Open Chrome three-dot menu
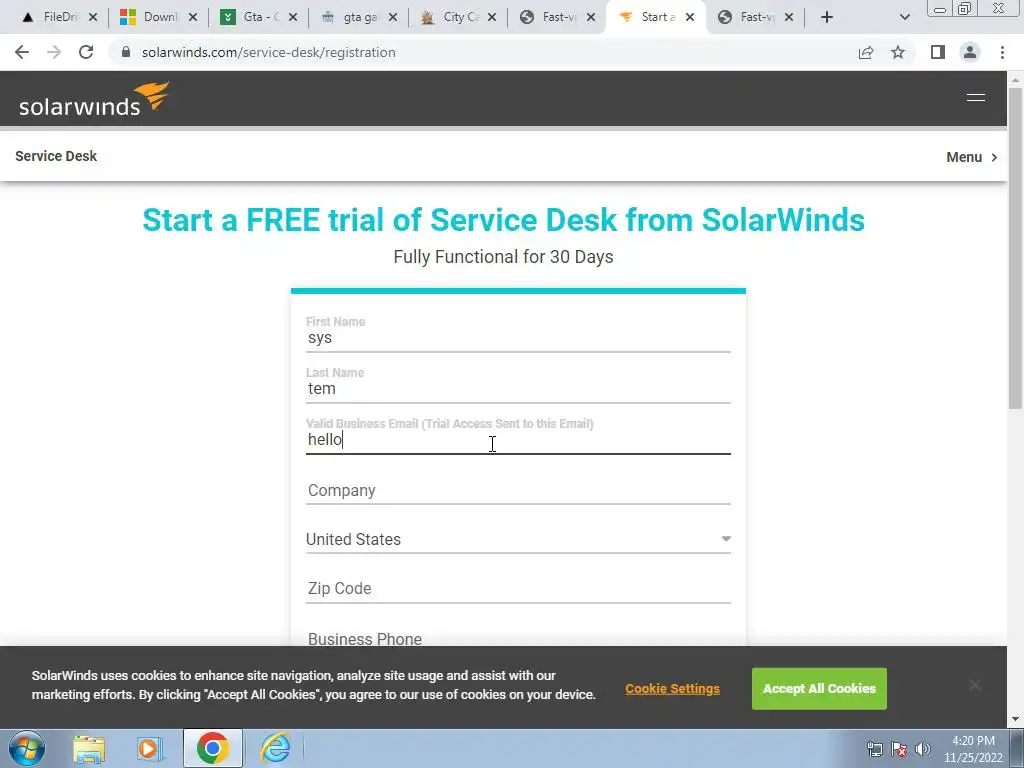The width and height of the screenshot is (1024, 768). (x=1002, y=52)
